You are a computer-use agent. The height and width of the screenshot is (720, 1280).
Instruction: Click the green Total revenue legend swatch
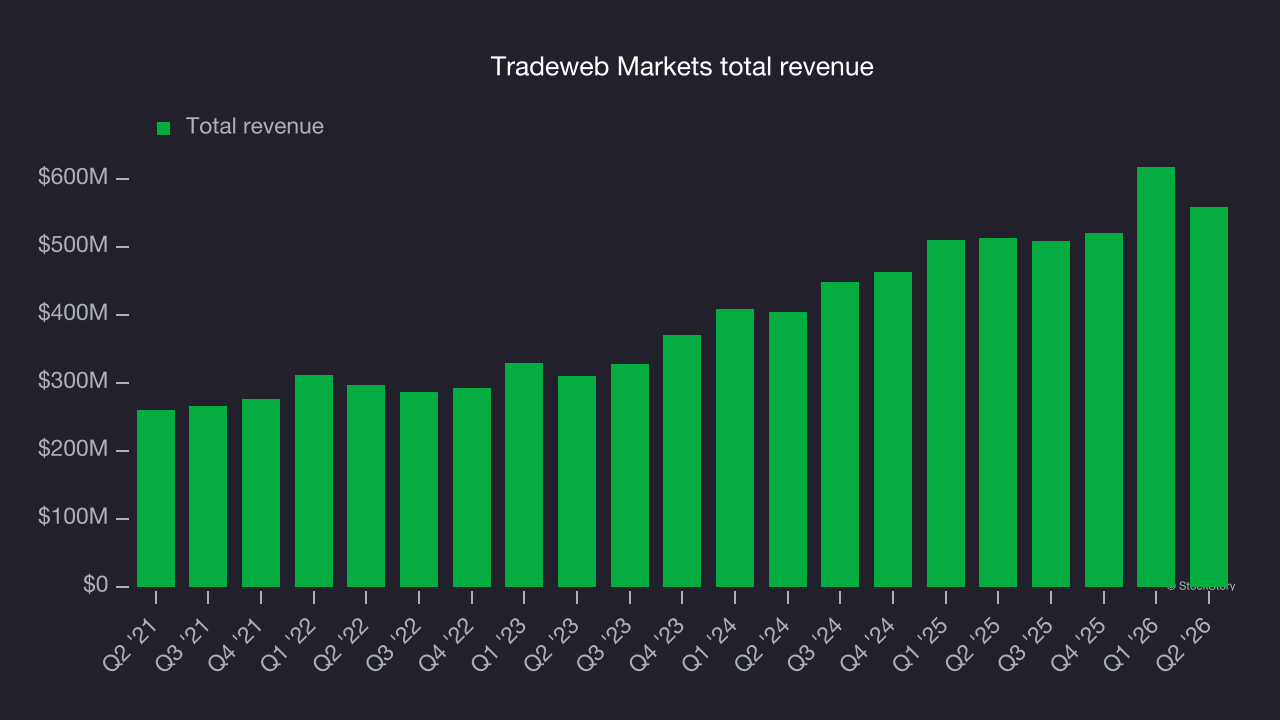pyautogui.click(x=164, y=128)
